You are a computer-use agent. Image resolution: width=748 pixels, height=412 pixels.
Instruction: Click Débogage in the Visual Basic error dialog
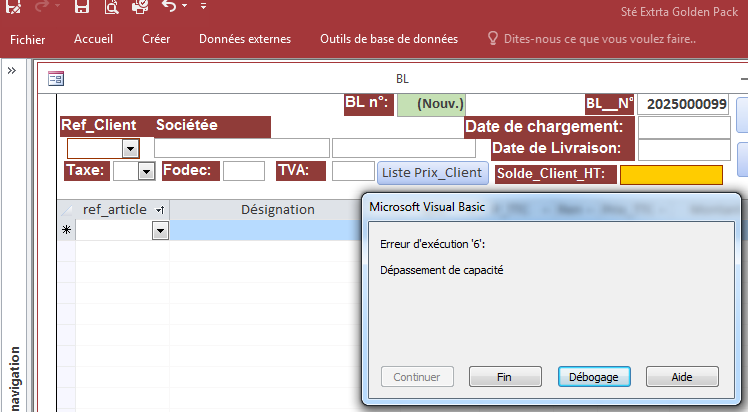593,377
